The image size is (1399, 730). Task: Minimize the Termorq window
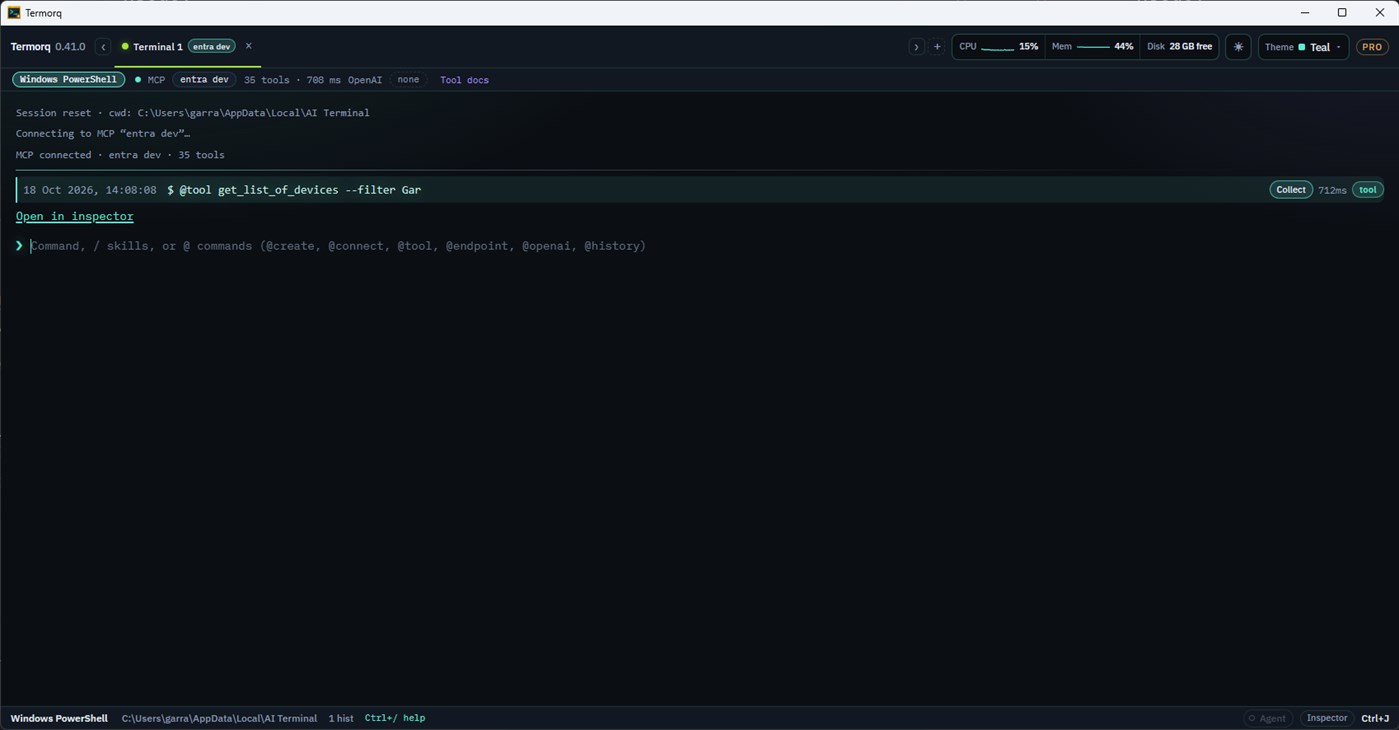pyautogui.click(x=1305, y=13)
